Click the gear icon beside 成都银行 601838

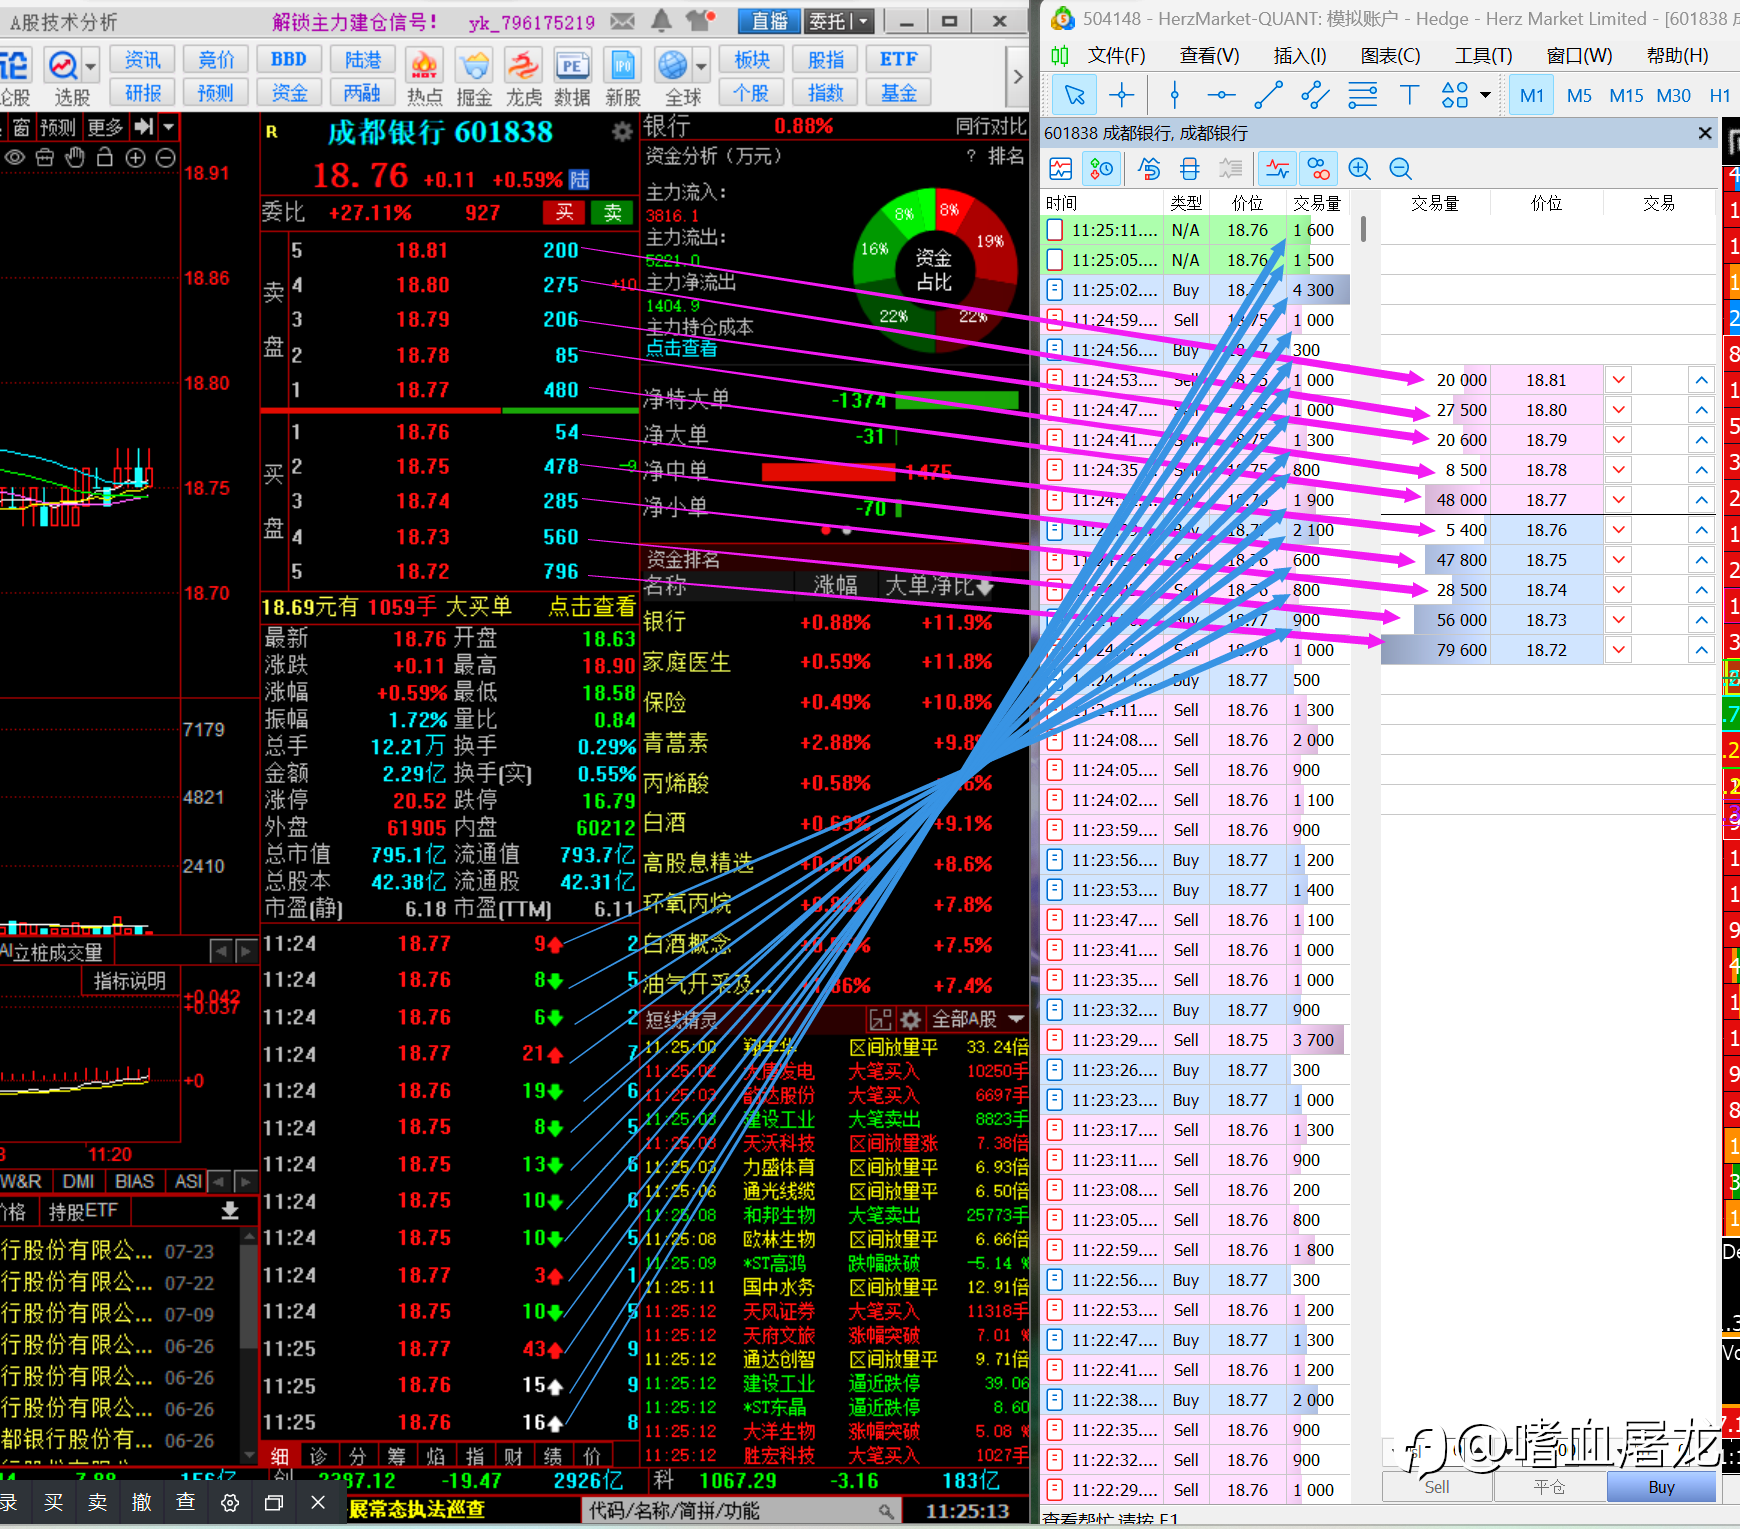(622, 132)
